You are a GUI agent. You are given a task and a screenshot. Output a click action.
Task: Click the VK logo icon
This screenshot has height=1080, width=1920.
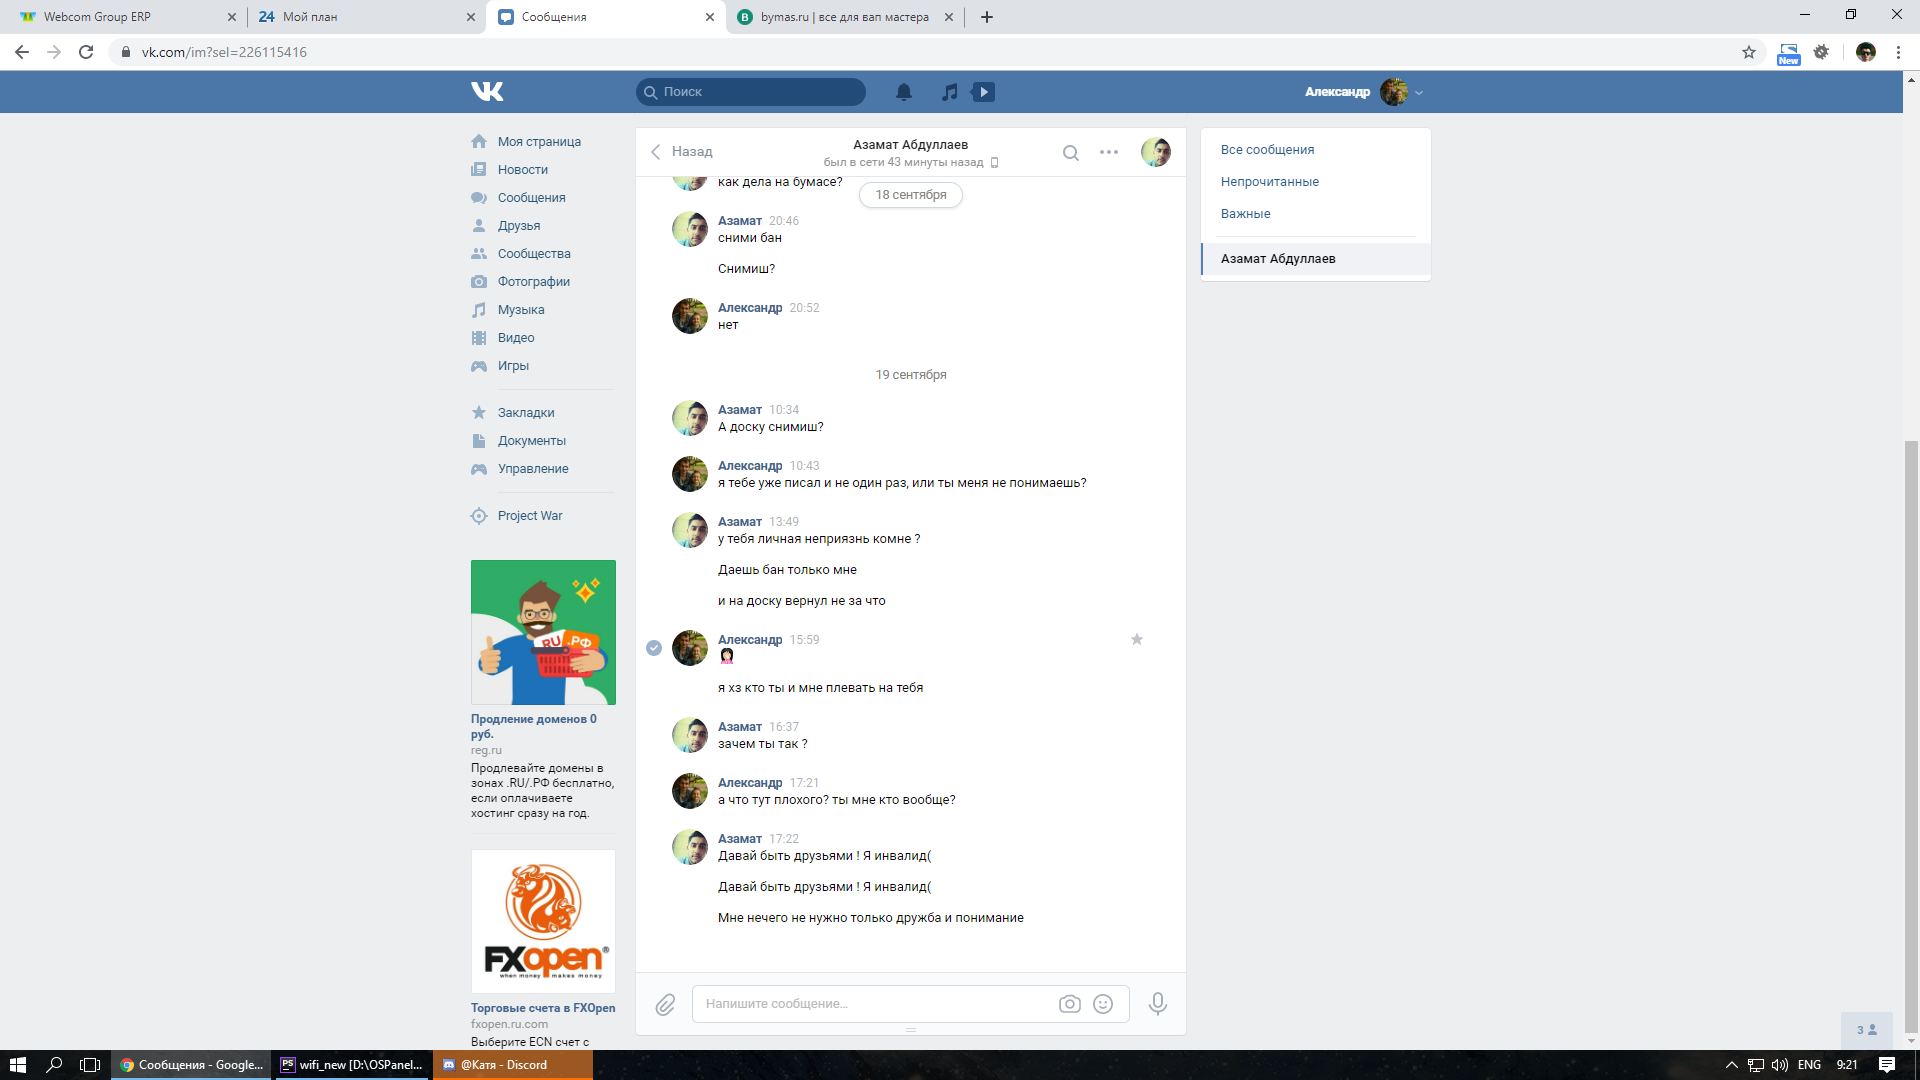pyautogui.click(x=487, y=91)
